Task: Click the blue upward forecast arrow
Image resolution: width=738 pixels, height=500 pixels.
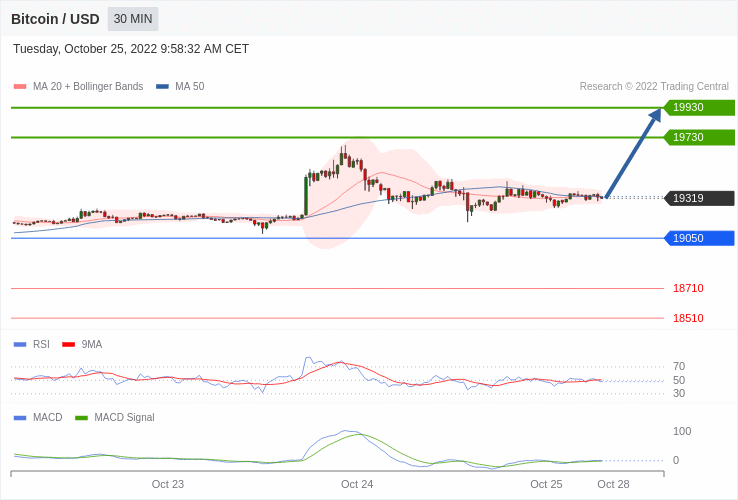Action: click(633, 154)
